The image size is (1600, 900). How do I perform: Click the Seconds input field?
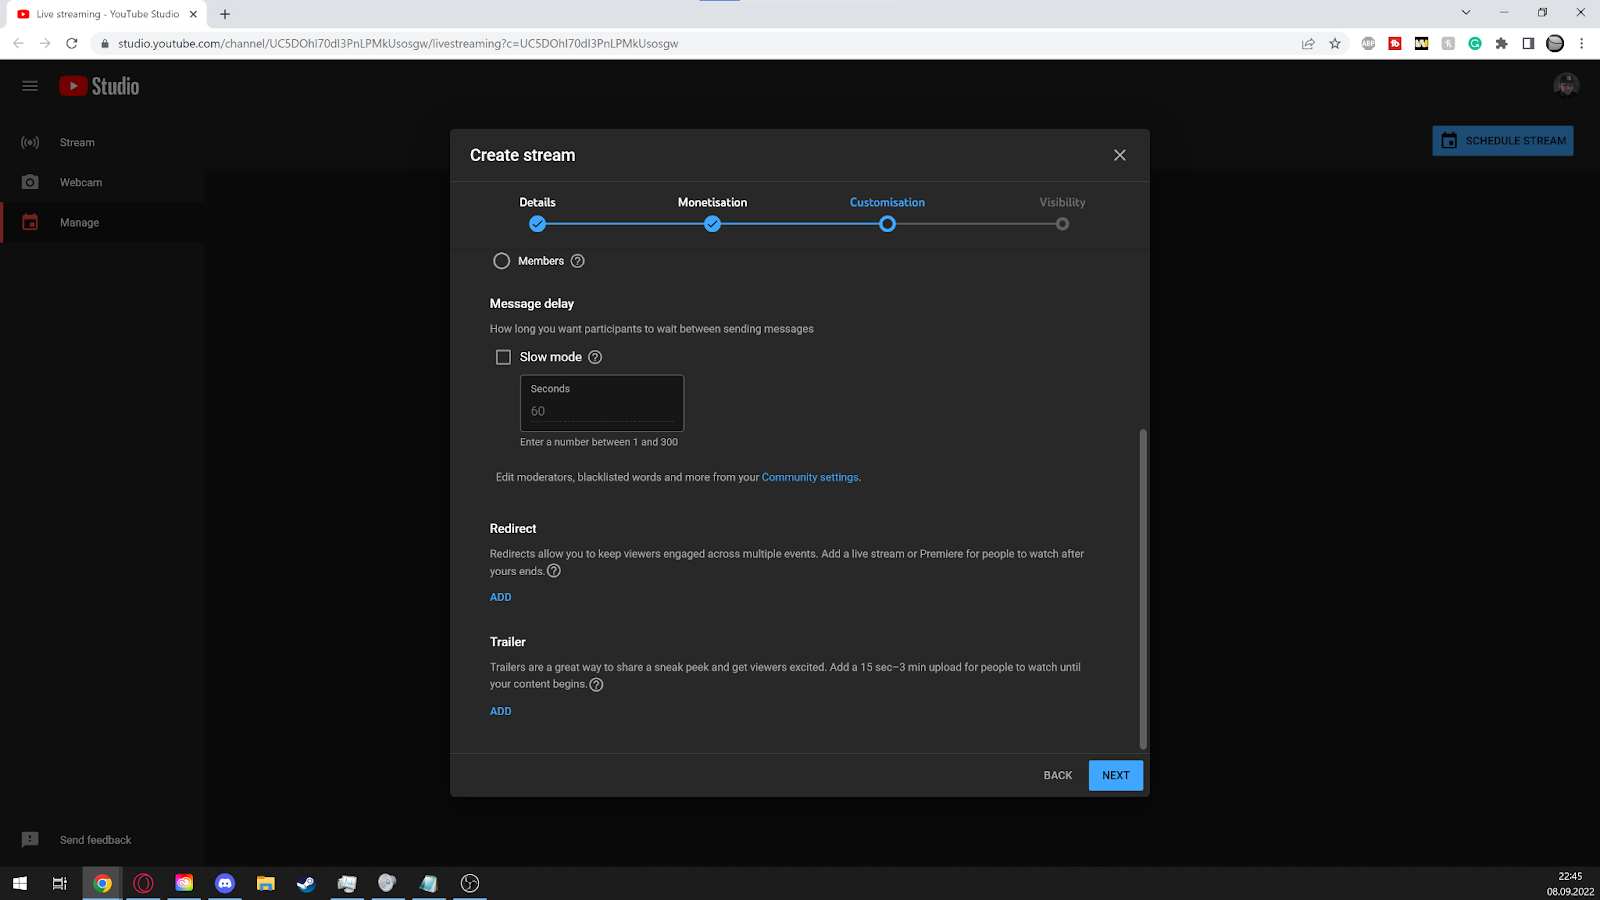pos(602,403)
